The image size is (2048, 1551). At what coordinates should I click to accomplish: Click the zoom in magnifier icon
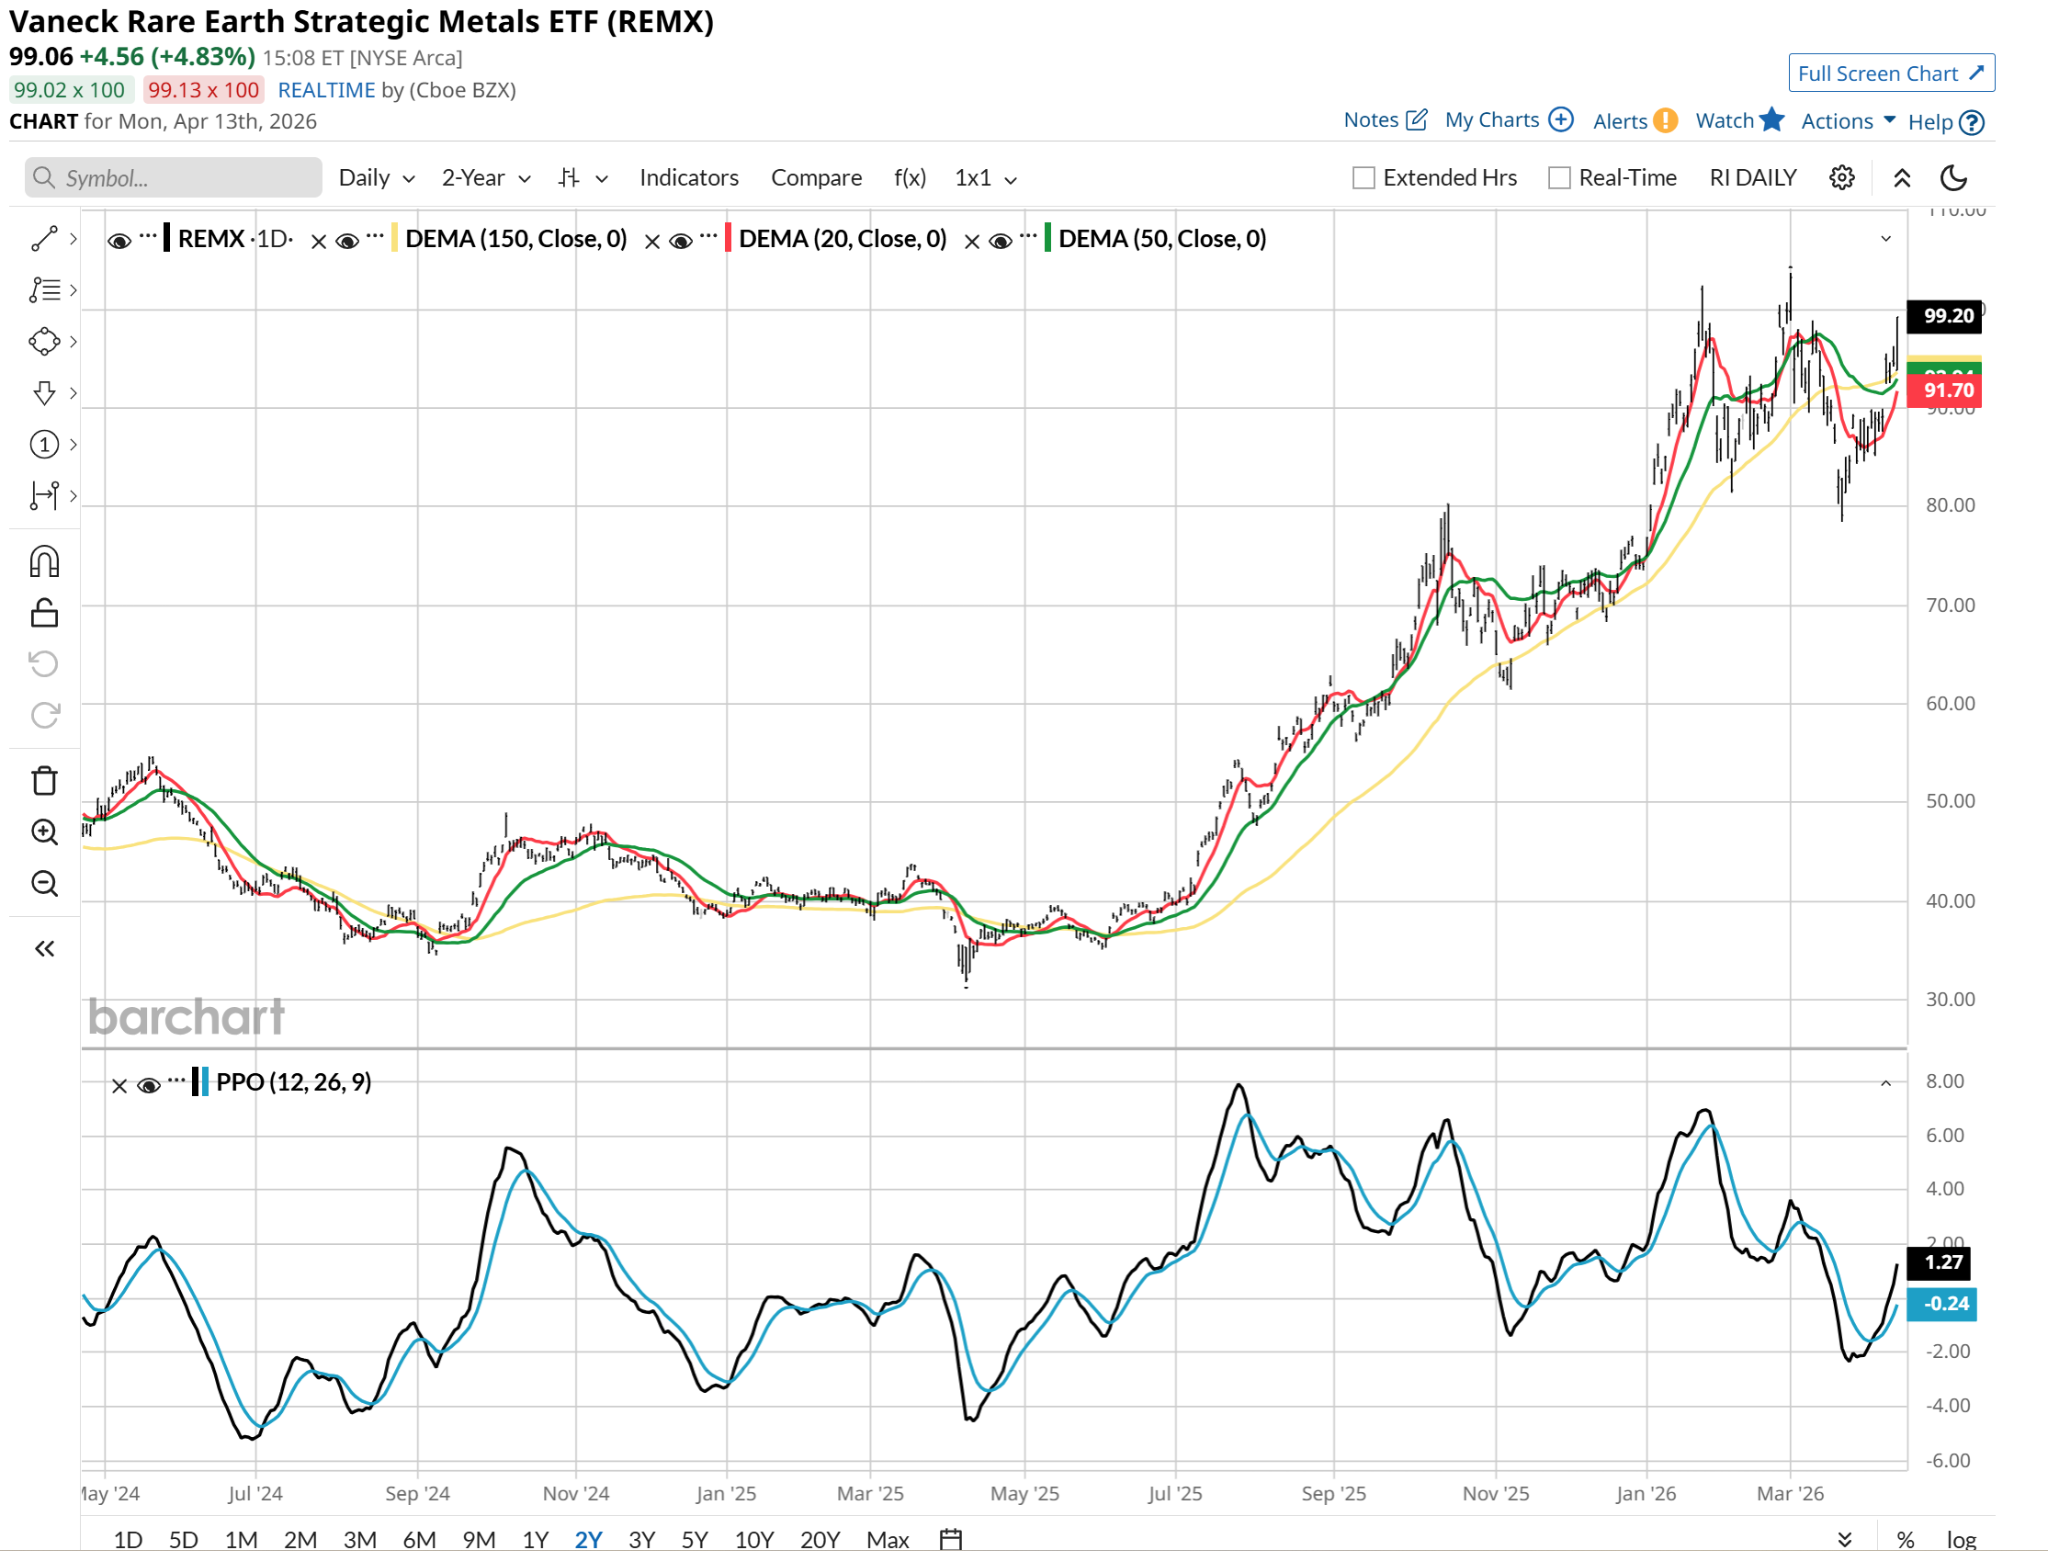pyautogui.click(x=44, y=832)
